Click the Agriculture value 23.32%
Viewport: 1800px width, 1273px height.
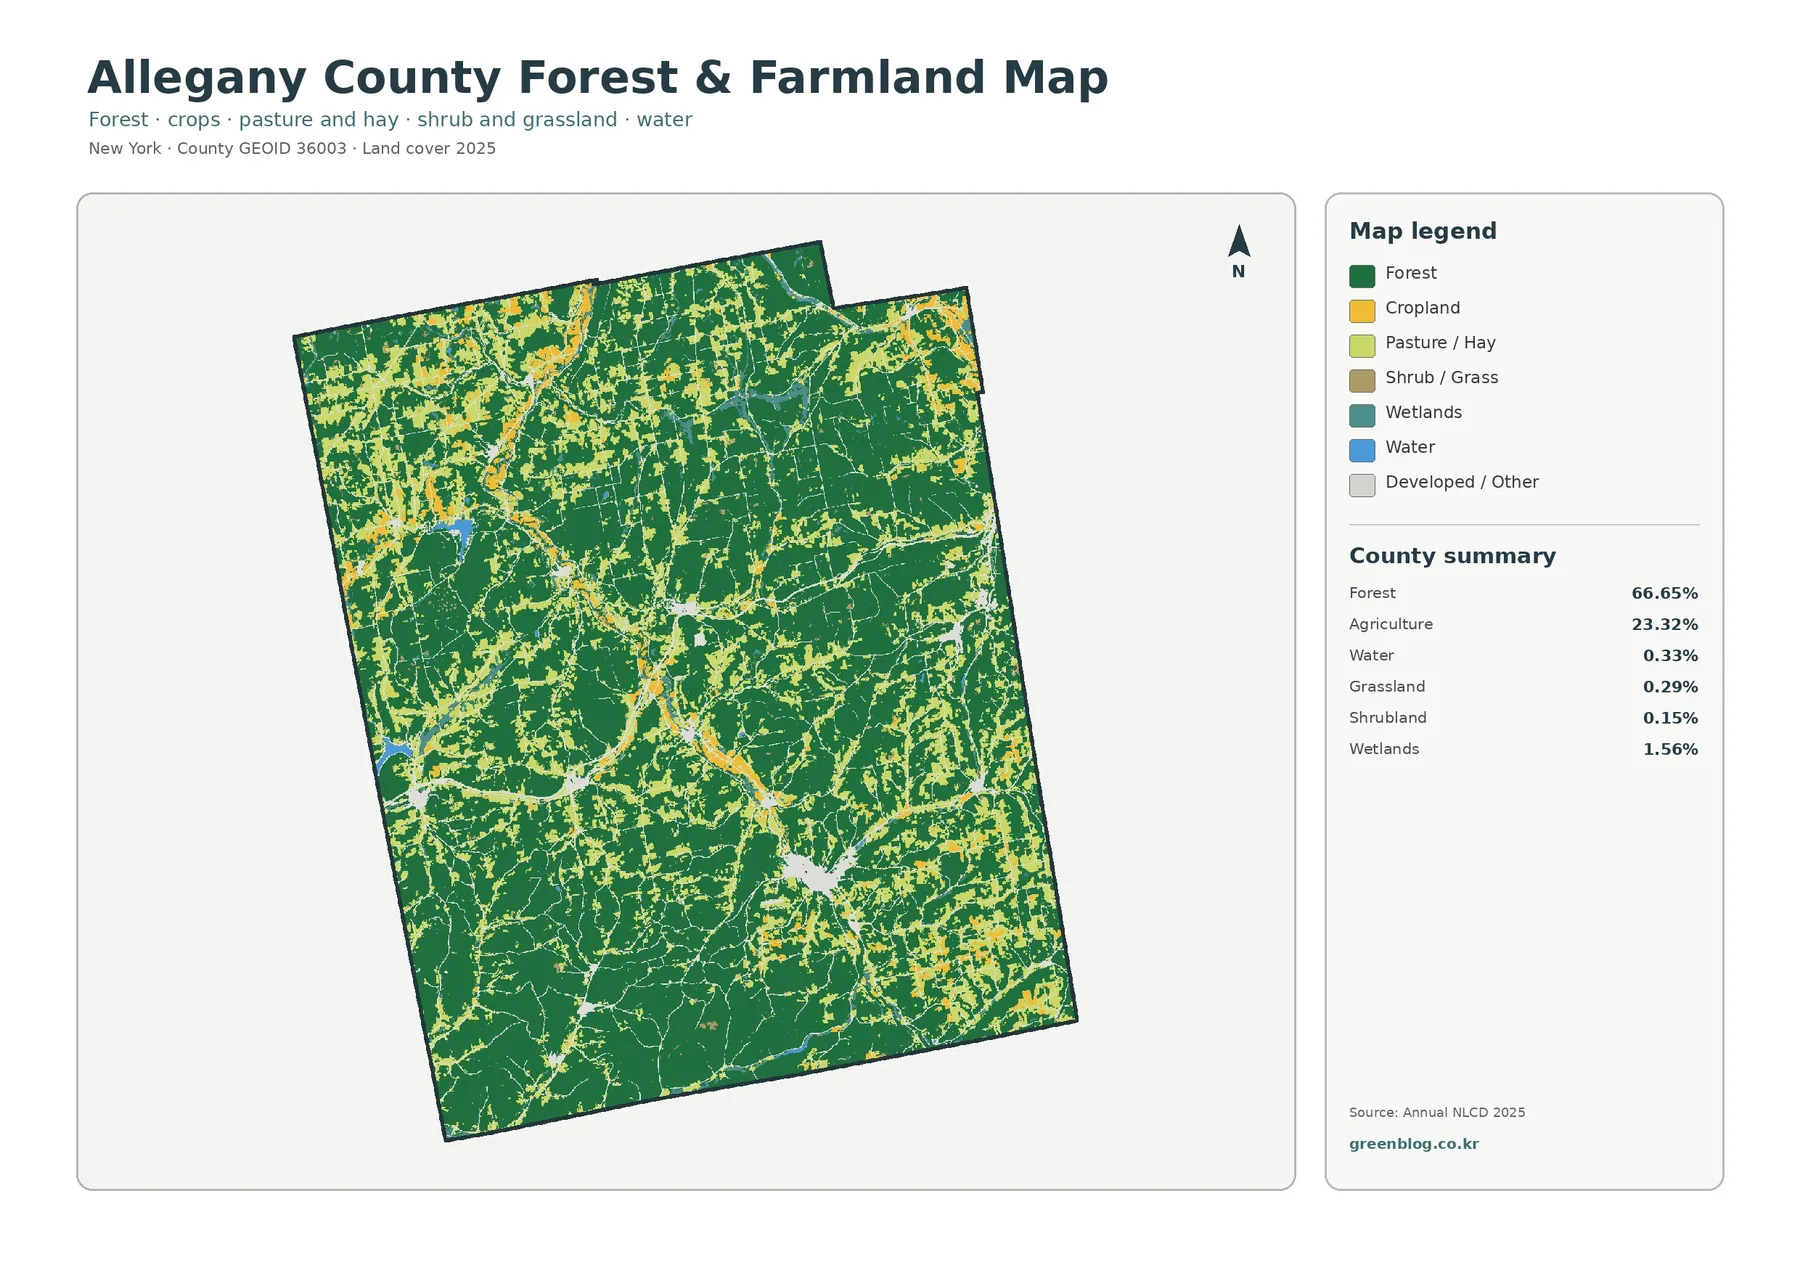[1664, 624]
